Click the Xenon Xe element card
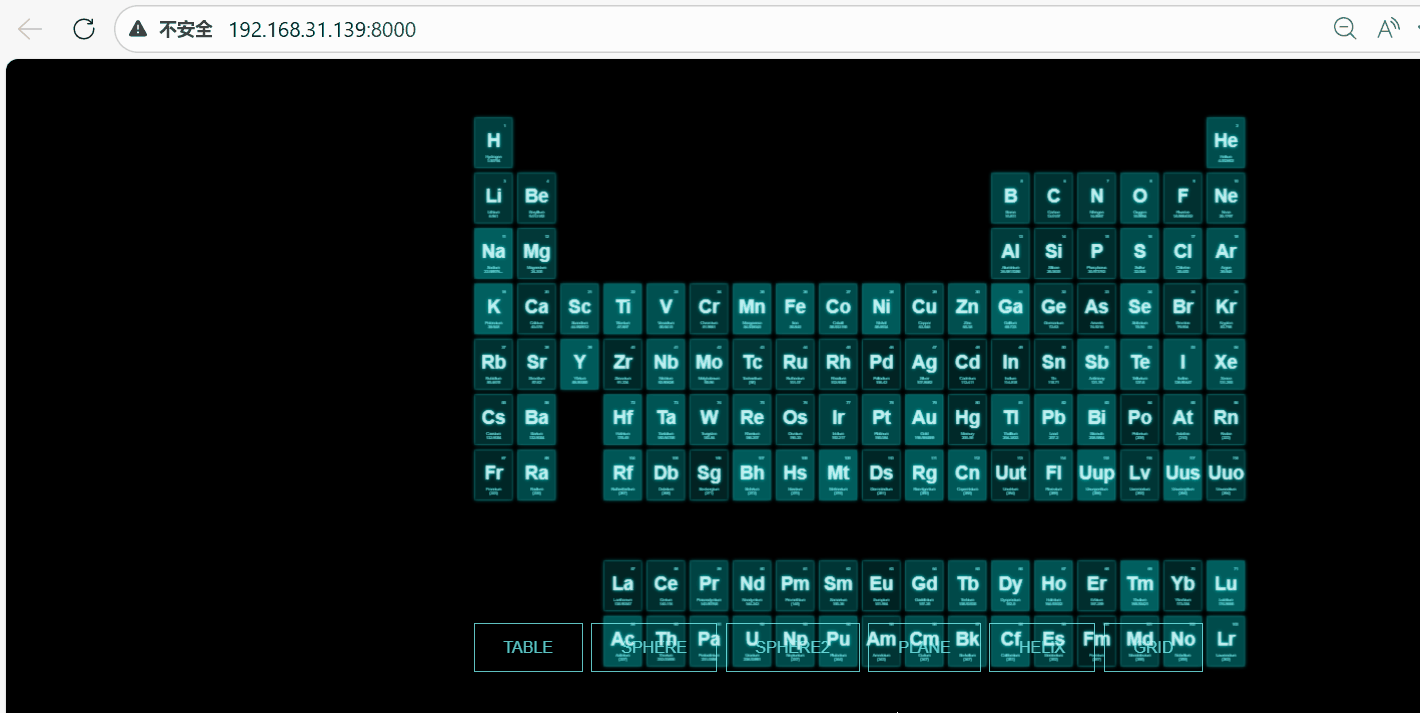 click(1226, 364)
